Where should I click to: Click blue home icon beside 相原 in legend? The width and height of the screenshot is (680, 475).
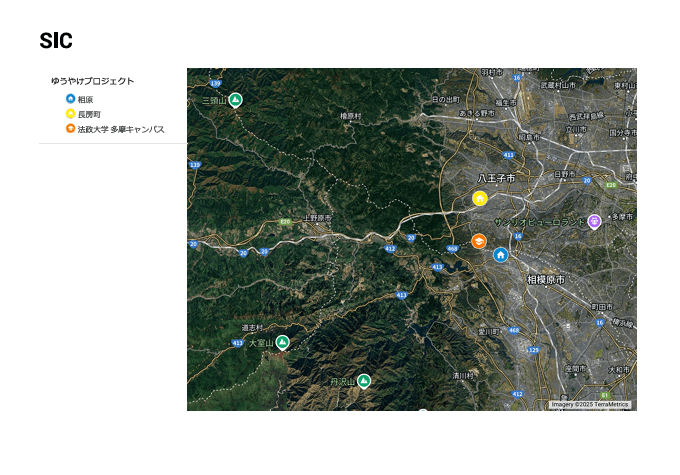[x=70, y=99]
